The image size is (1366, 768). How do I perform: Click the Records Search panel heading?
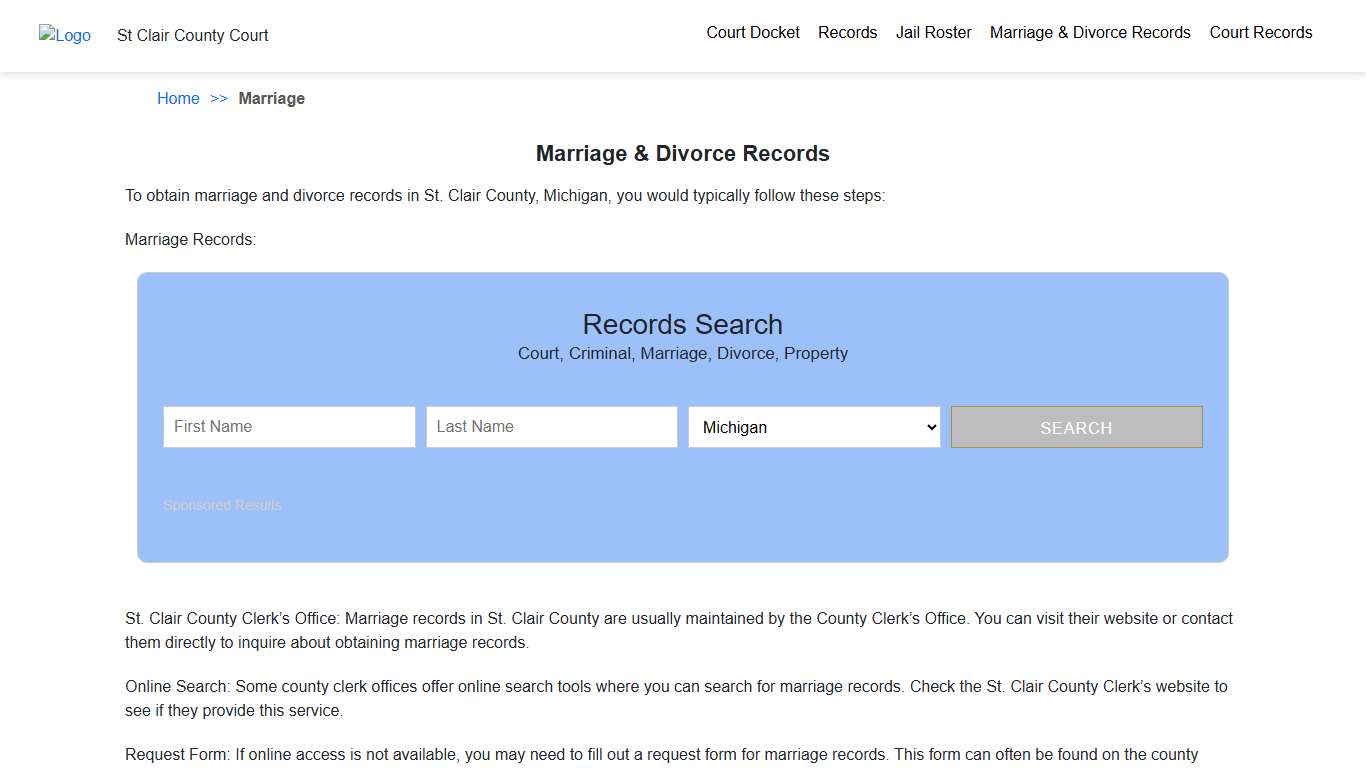(x=682, y=324)
